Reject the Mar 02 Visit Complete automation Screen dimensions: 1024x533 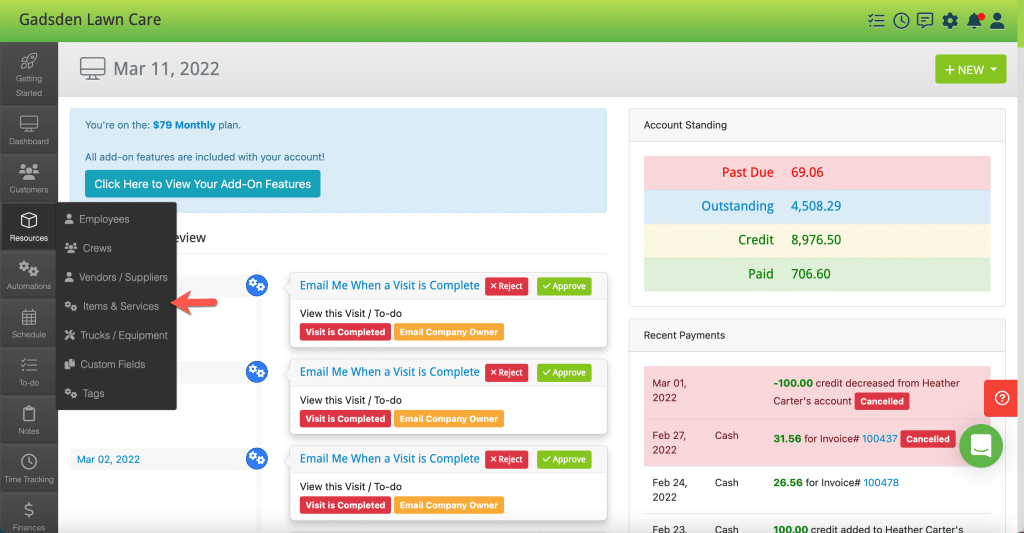(506, 459)
